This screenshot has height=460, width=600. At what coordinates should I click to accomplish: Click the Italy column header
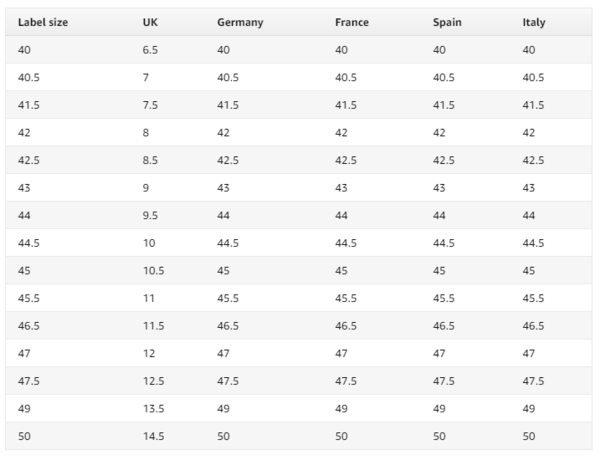pyautogui.click(x=534, y=23)
